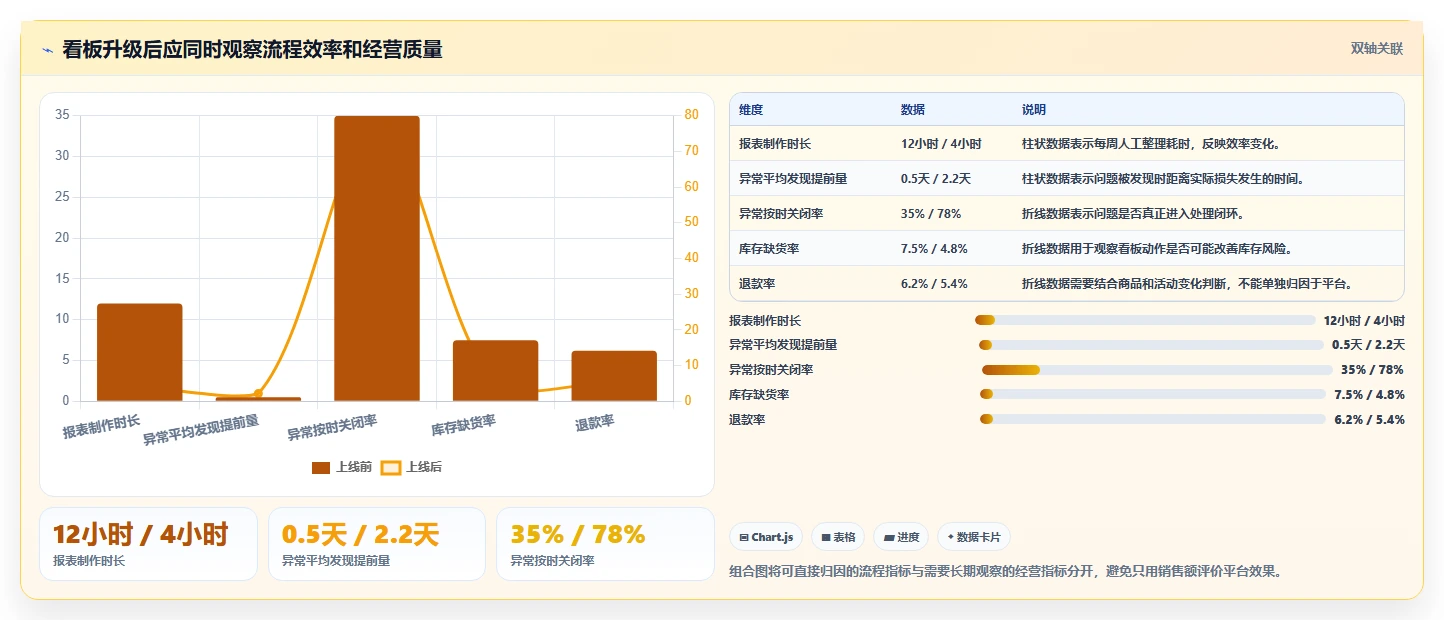This screenshot has width=1444, height=620.
Task: Select the 异常按时关闭率 bar in chart
Action: pyautogui.click(x=377, y=258)
